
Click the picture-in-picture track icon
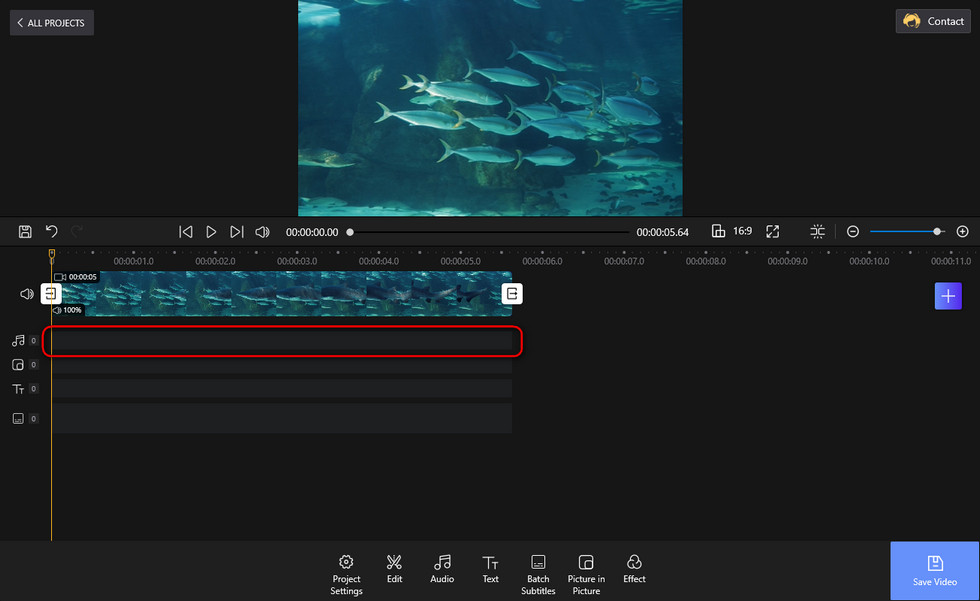click(x=18, y=365)
